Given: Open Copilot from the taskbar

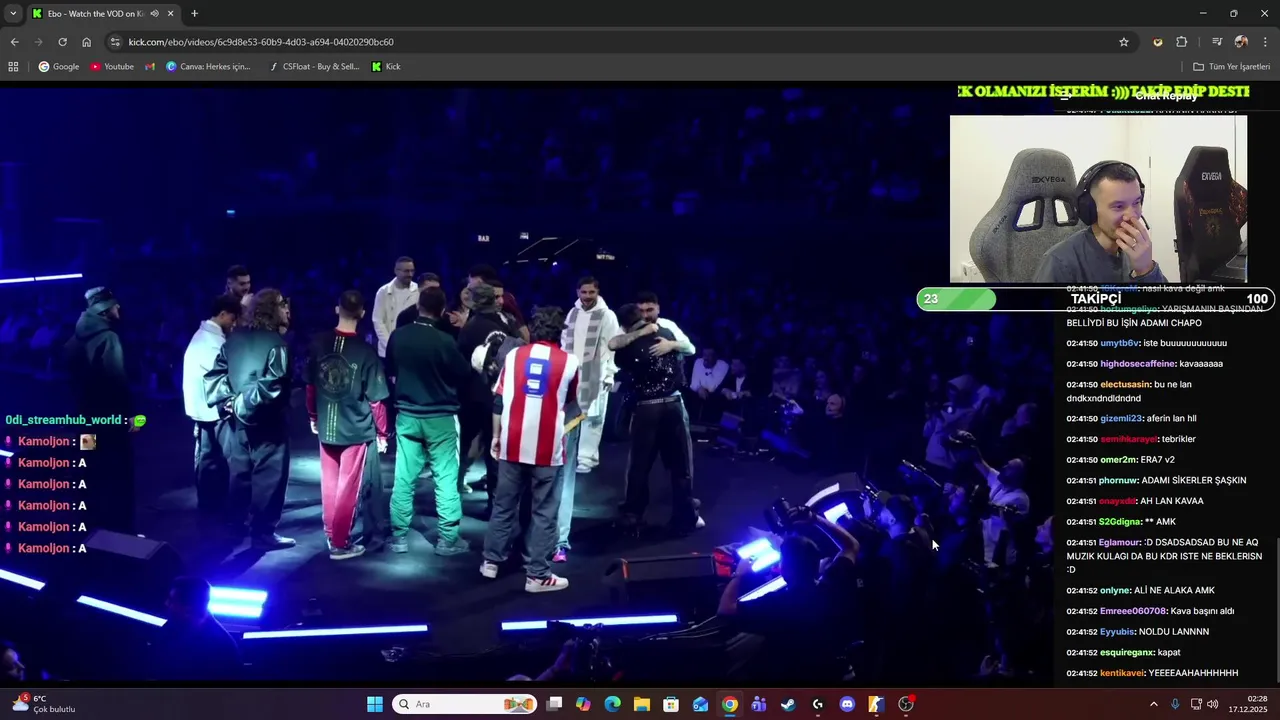Looking at the screenshot, I should click(x=583, y=704).
